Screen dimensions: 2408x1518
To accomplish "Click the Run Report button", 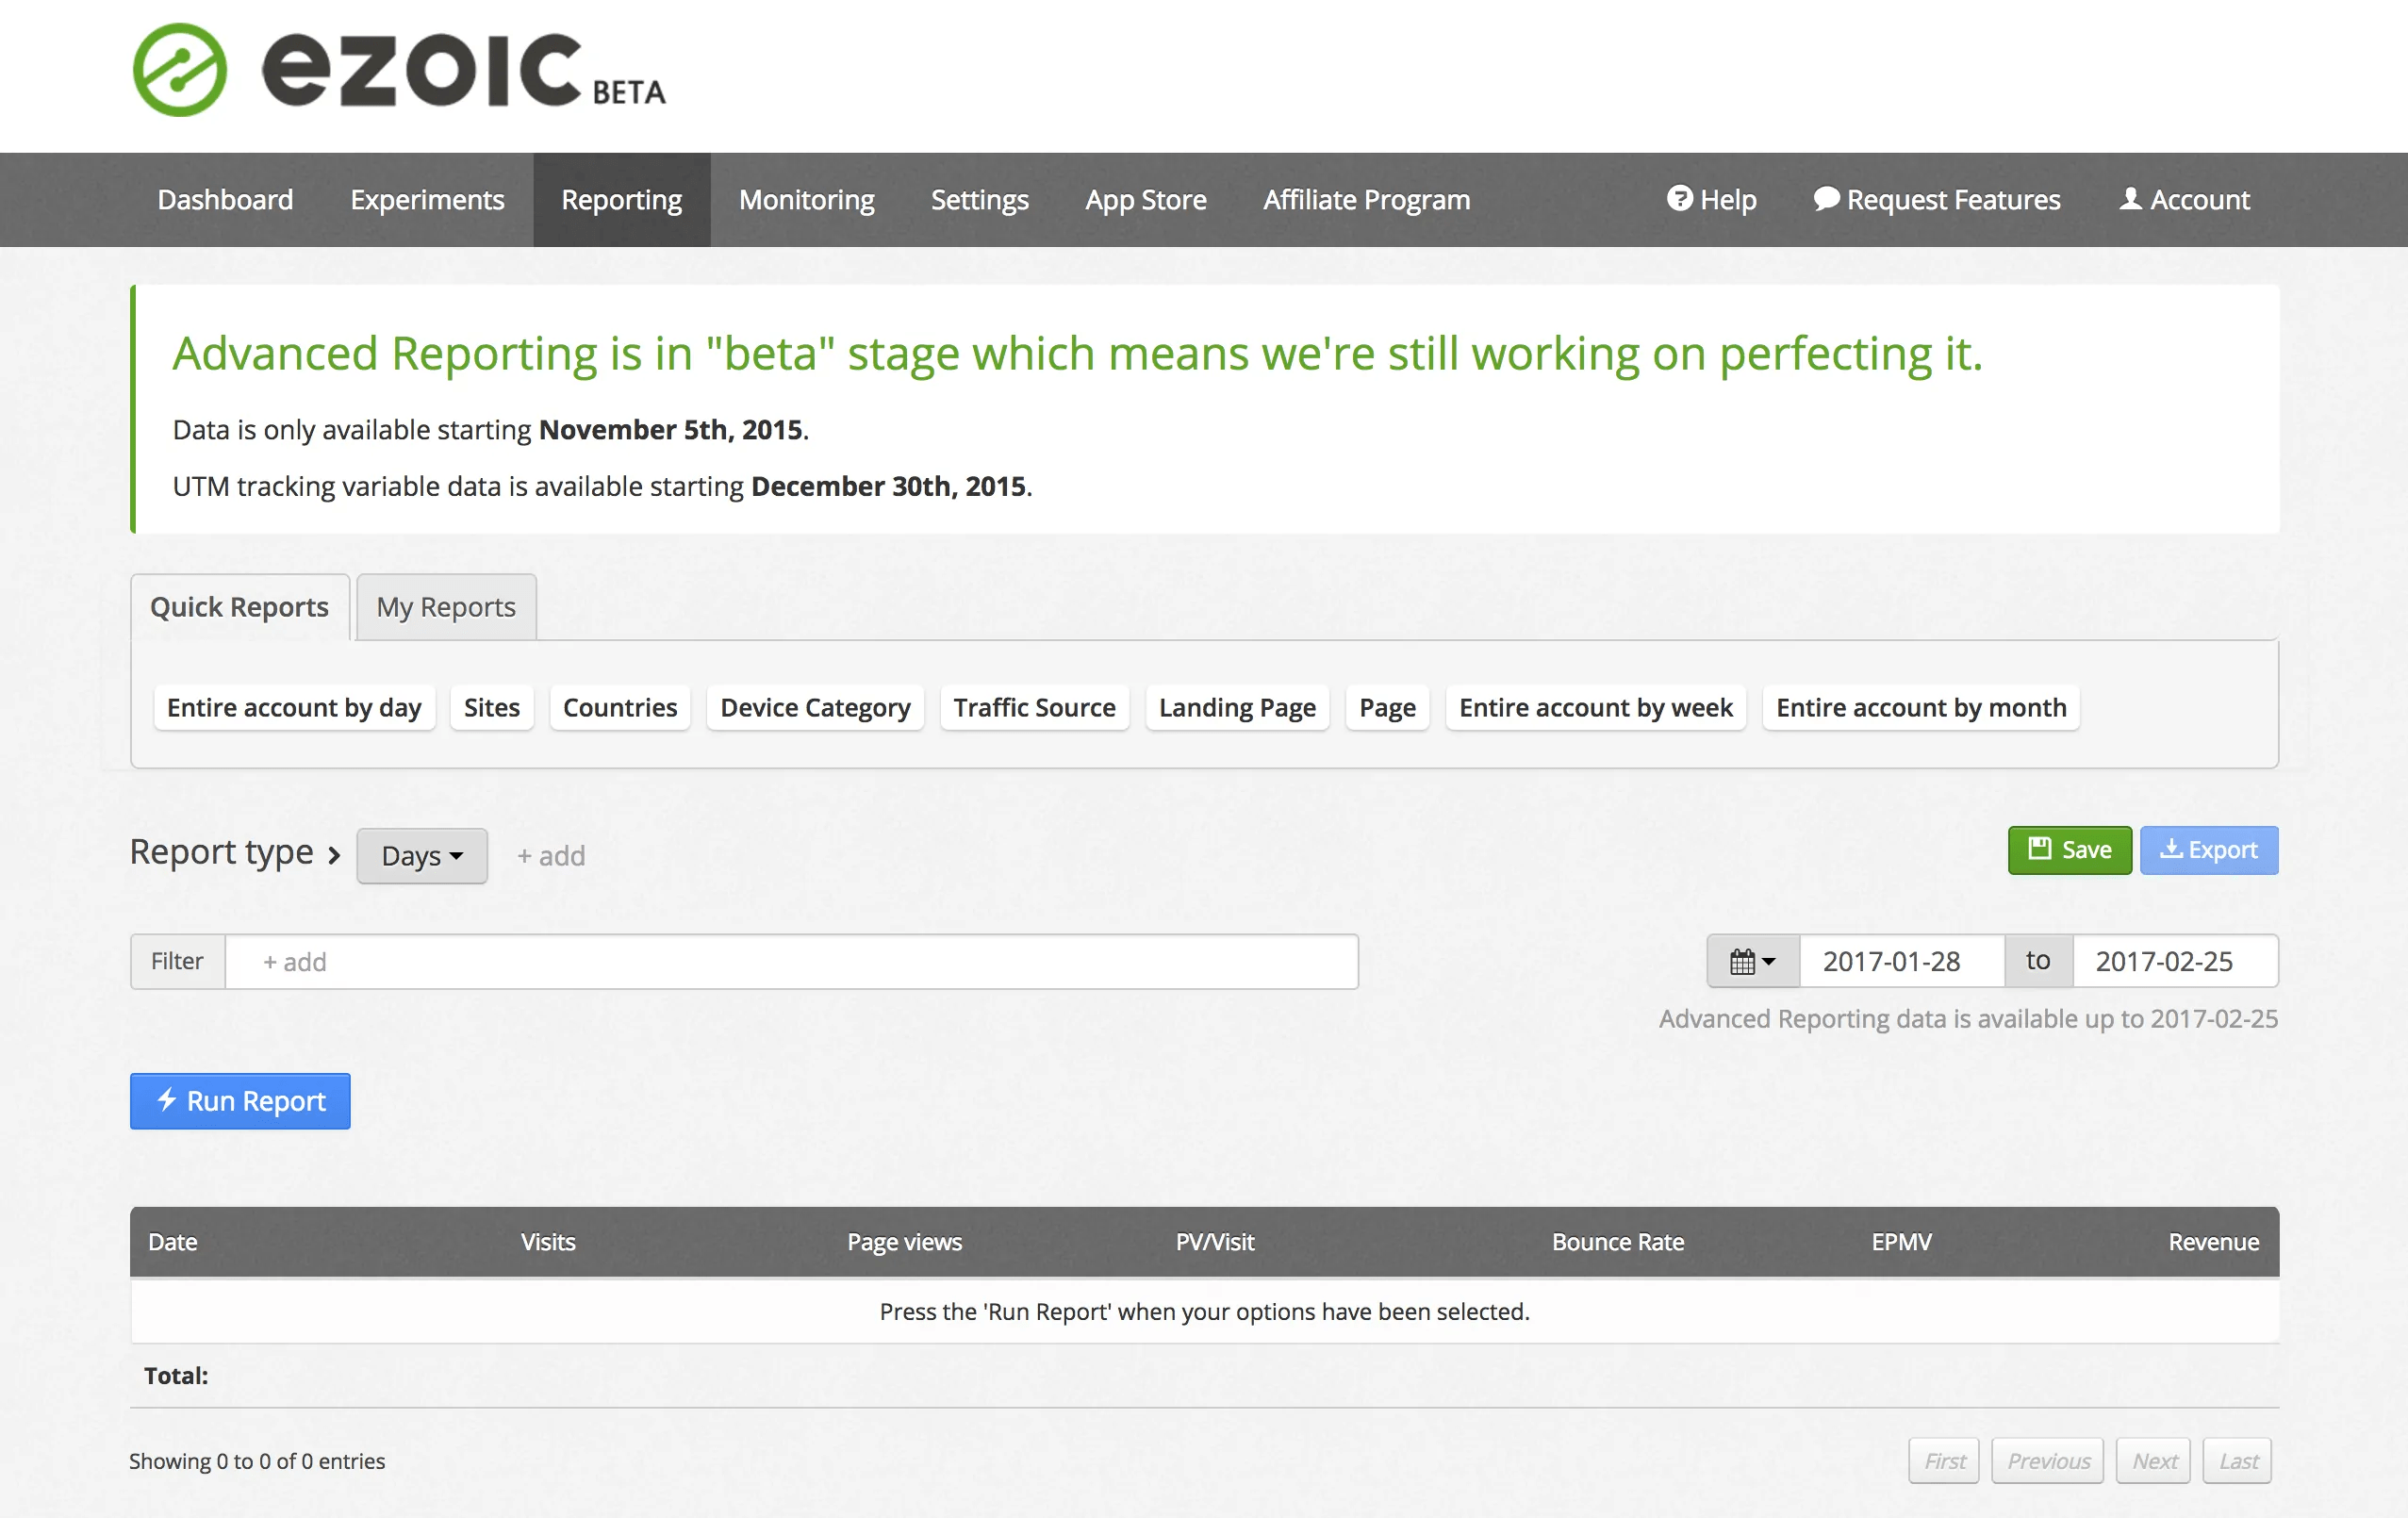I will pyautogui.click(x=241, y=1100).
